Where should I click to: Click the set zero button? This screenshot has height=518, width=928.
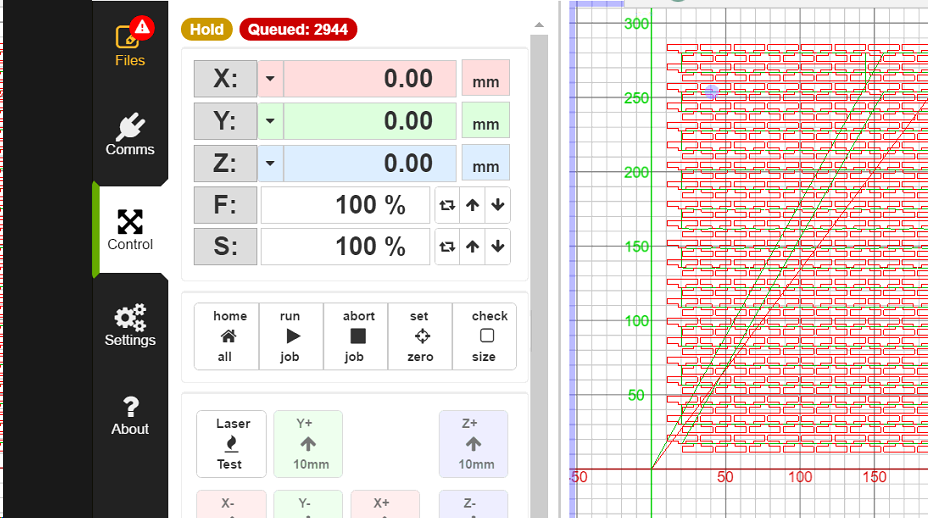coord(420,336)
